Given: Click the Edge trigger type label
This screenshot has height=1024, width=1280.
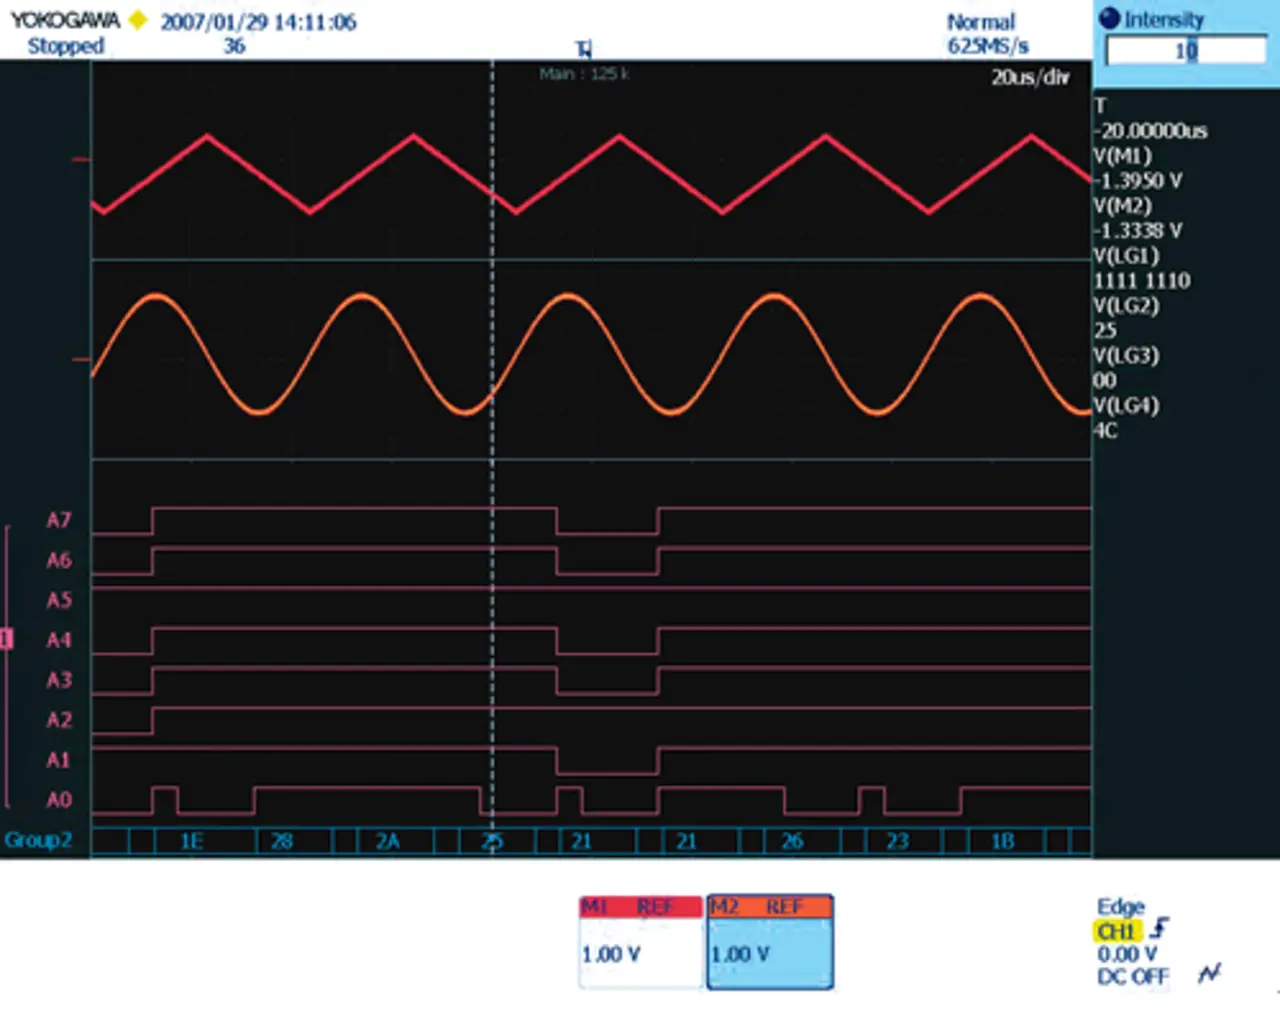Looking at the screenshot, I should click(x=1120, y=906).
